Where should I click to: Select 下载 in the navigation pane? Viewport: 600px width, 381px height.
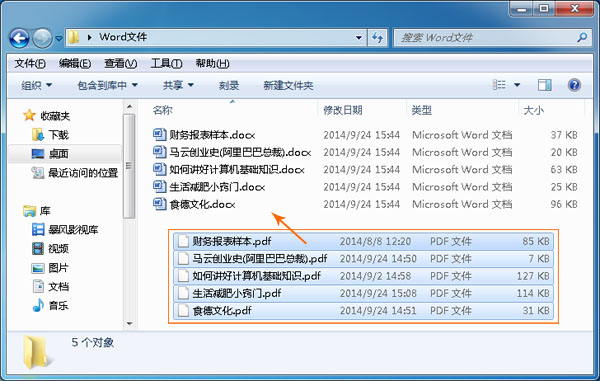click(x=58, y=135)
